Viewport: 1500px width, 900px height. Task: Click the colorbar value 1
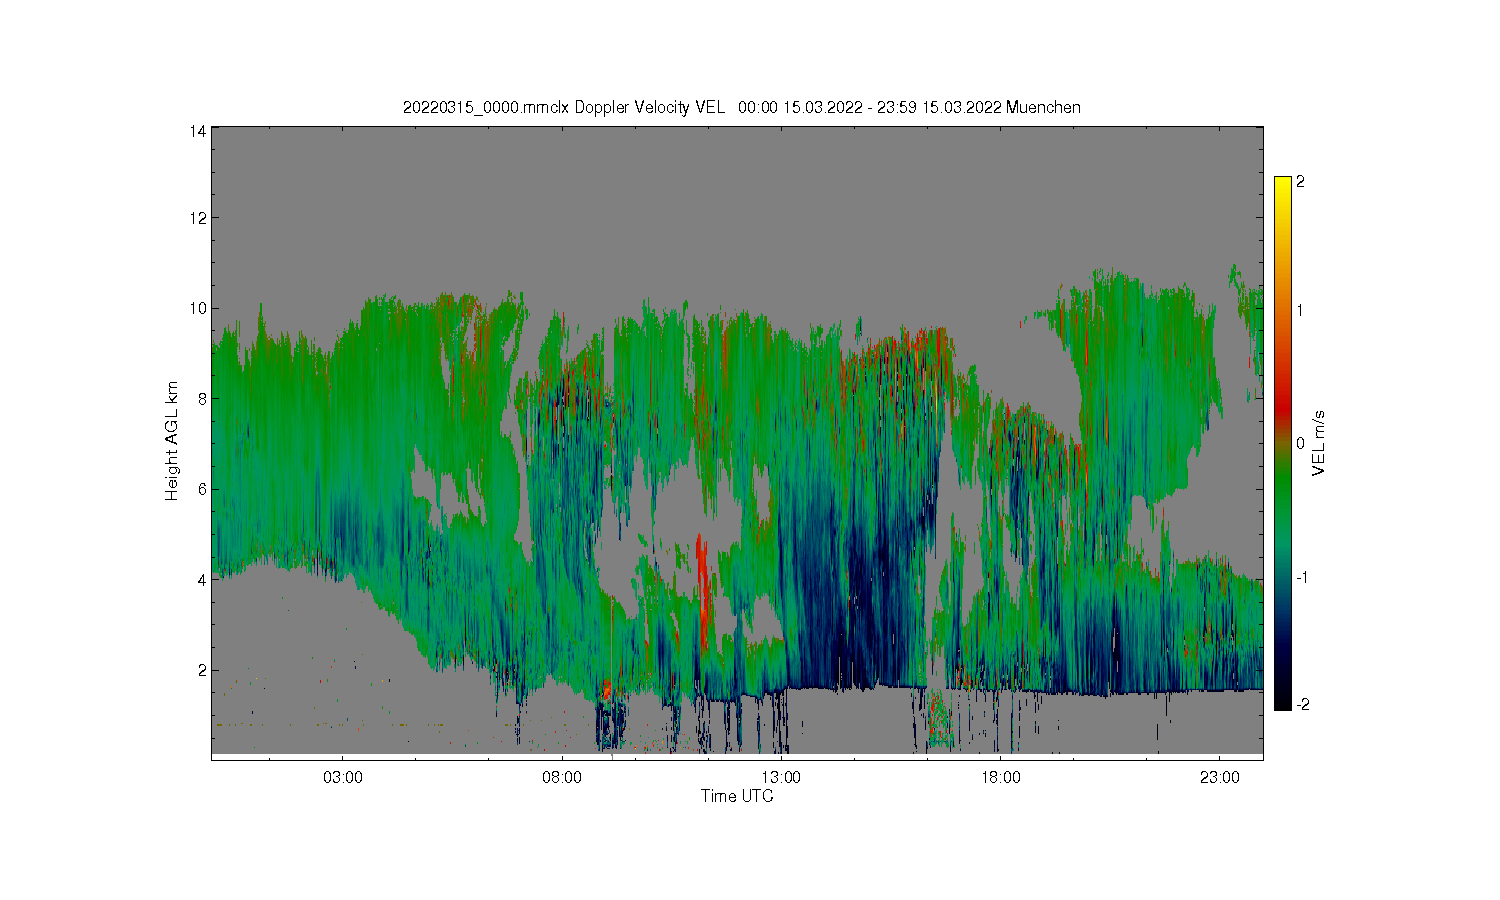pyautogui.click(x=1300, y=310)
